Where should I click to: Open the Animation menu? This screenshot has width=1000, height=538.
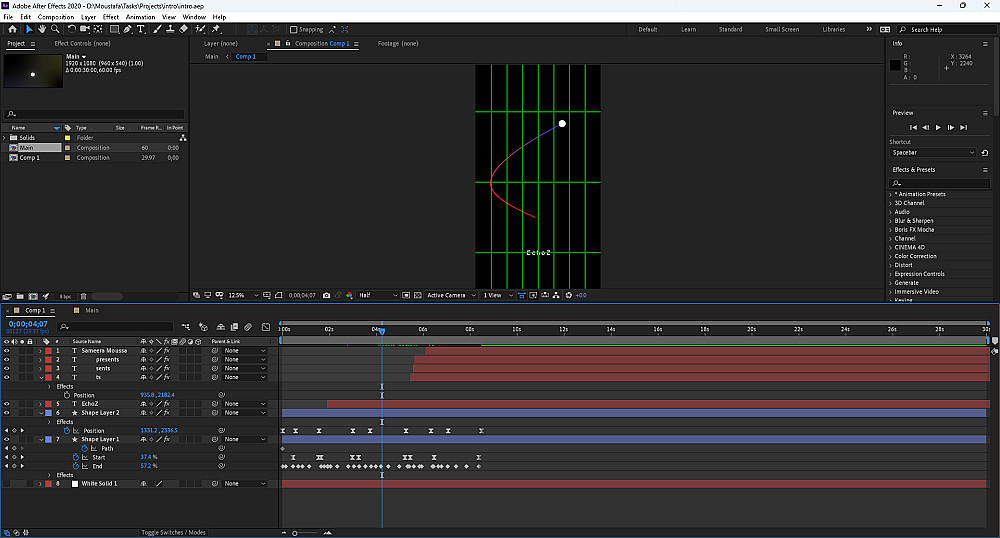point(139,17)
